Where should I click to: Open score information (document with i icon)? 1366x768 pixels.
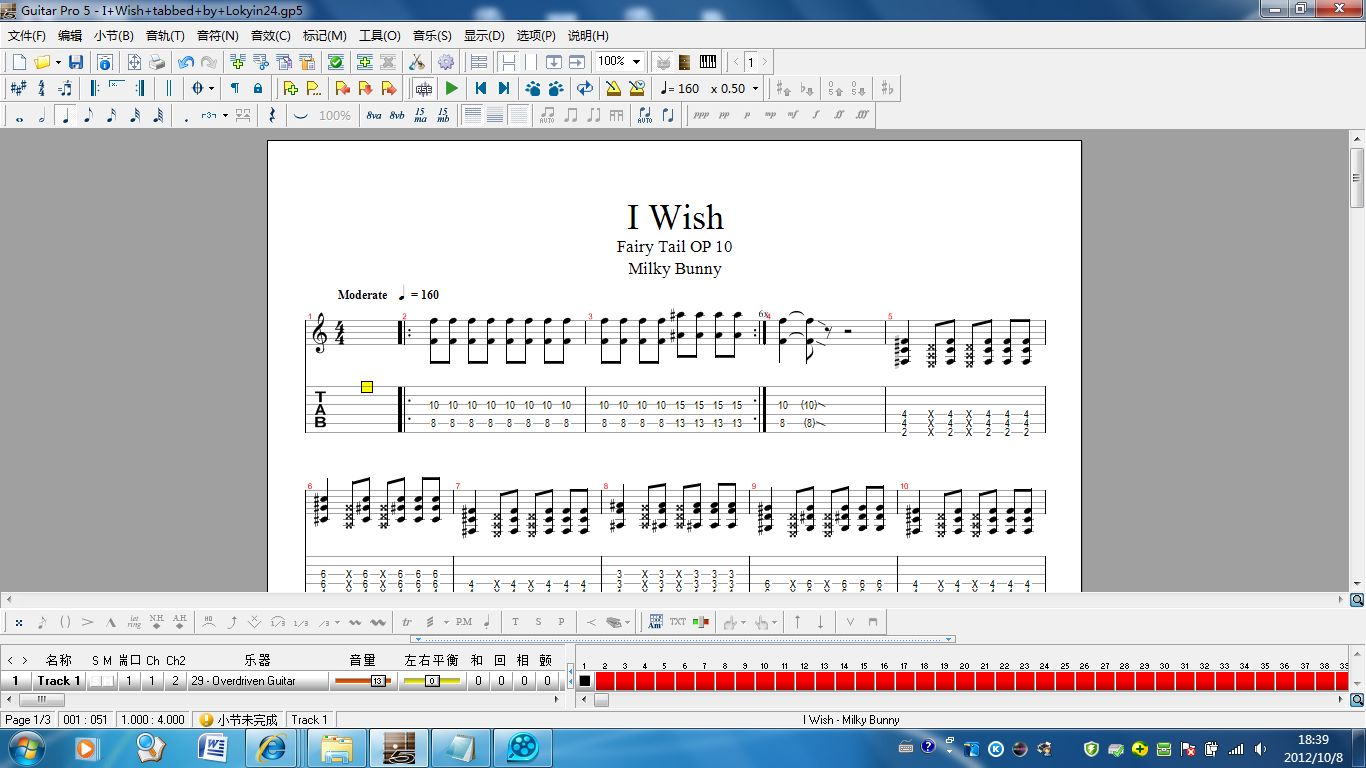point(104,62)
